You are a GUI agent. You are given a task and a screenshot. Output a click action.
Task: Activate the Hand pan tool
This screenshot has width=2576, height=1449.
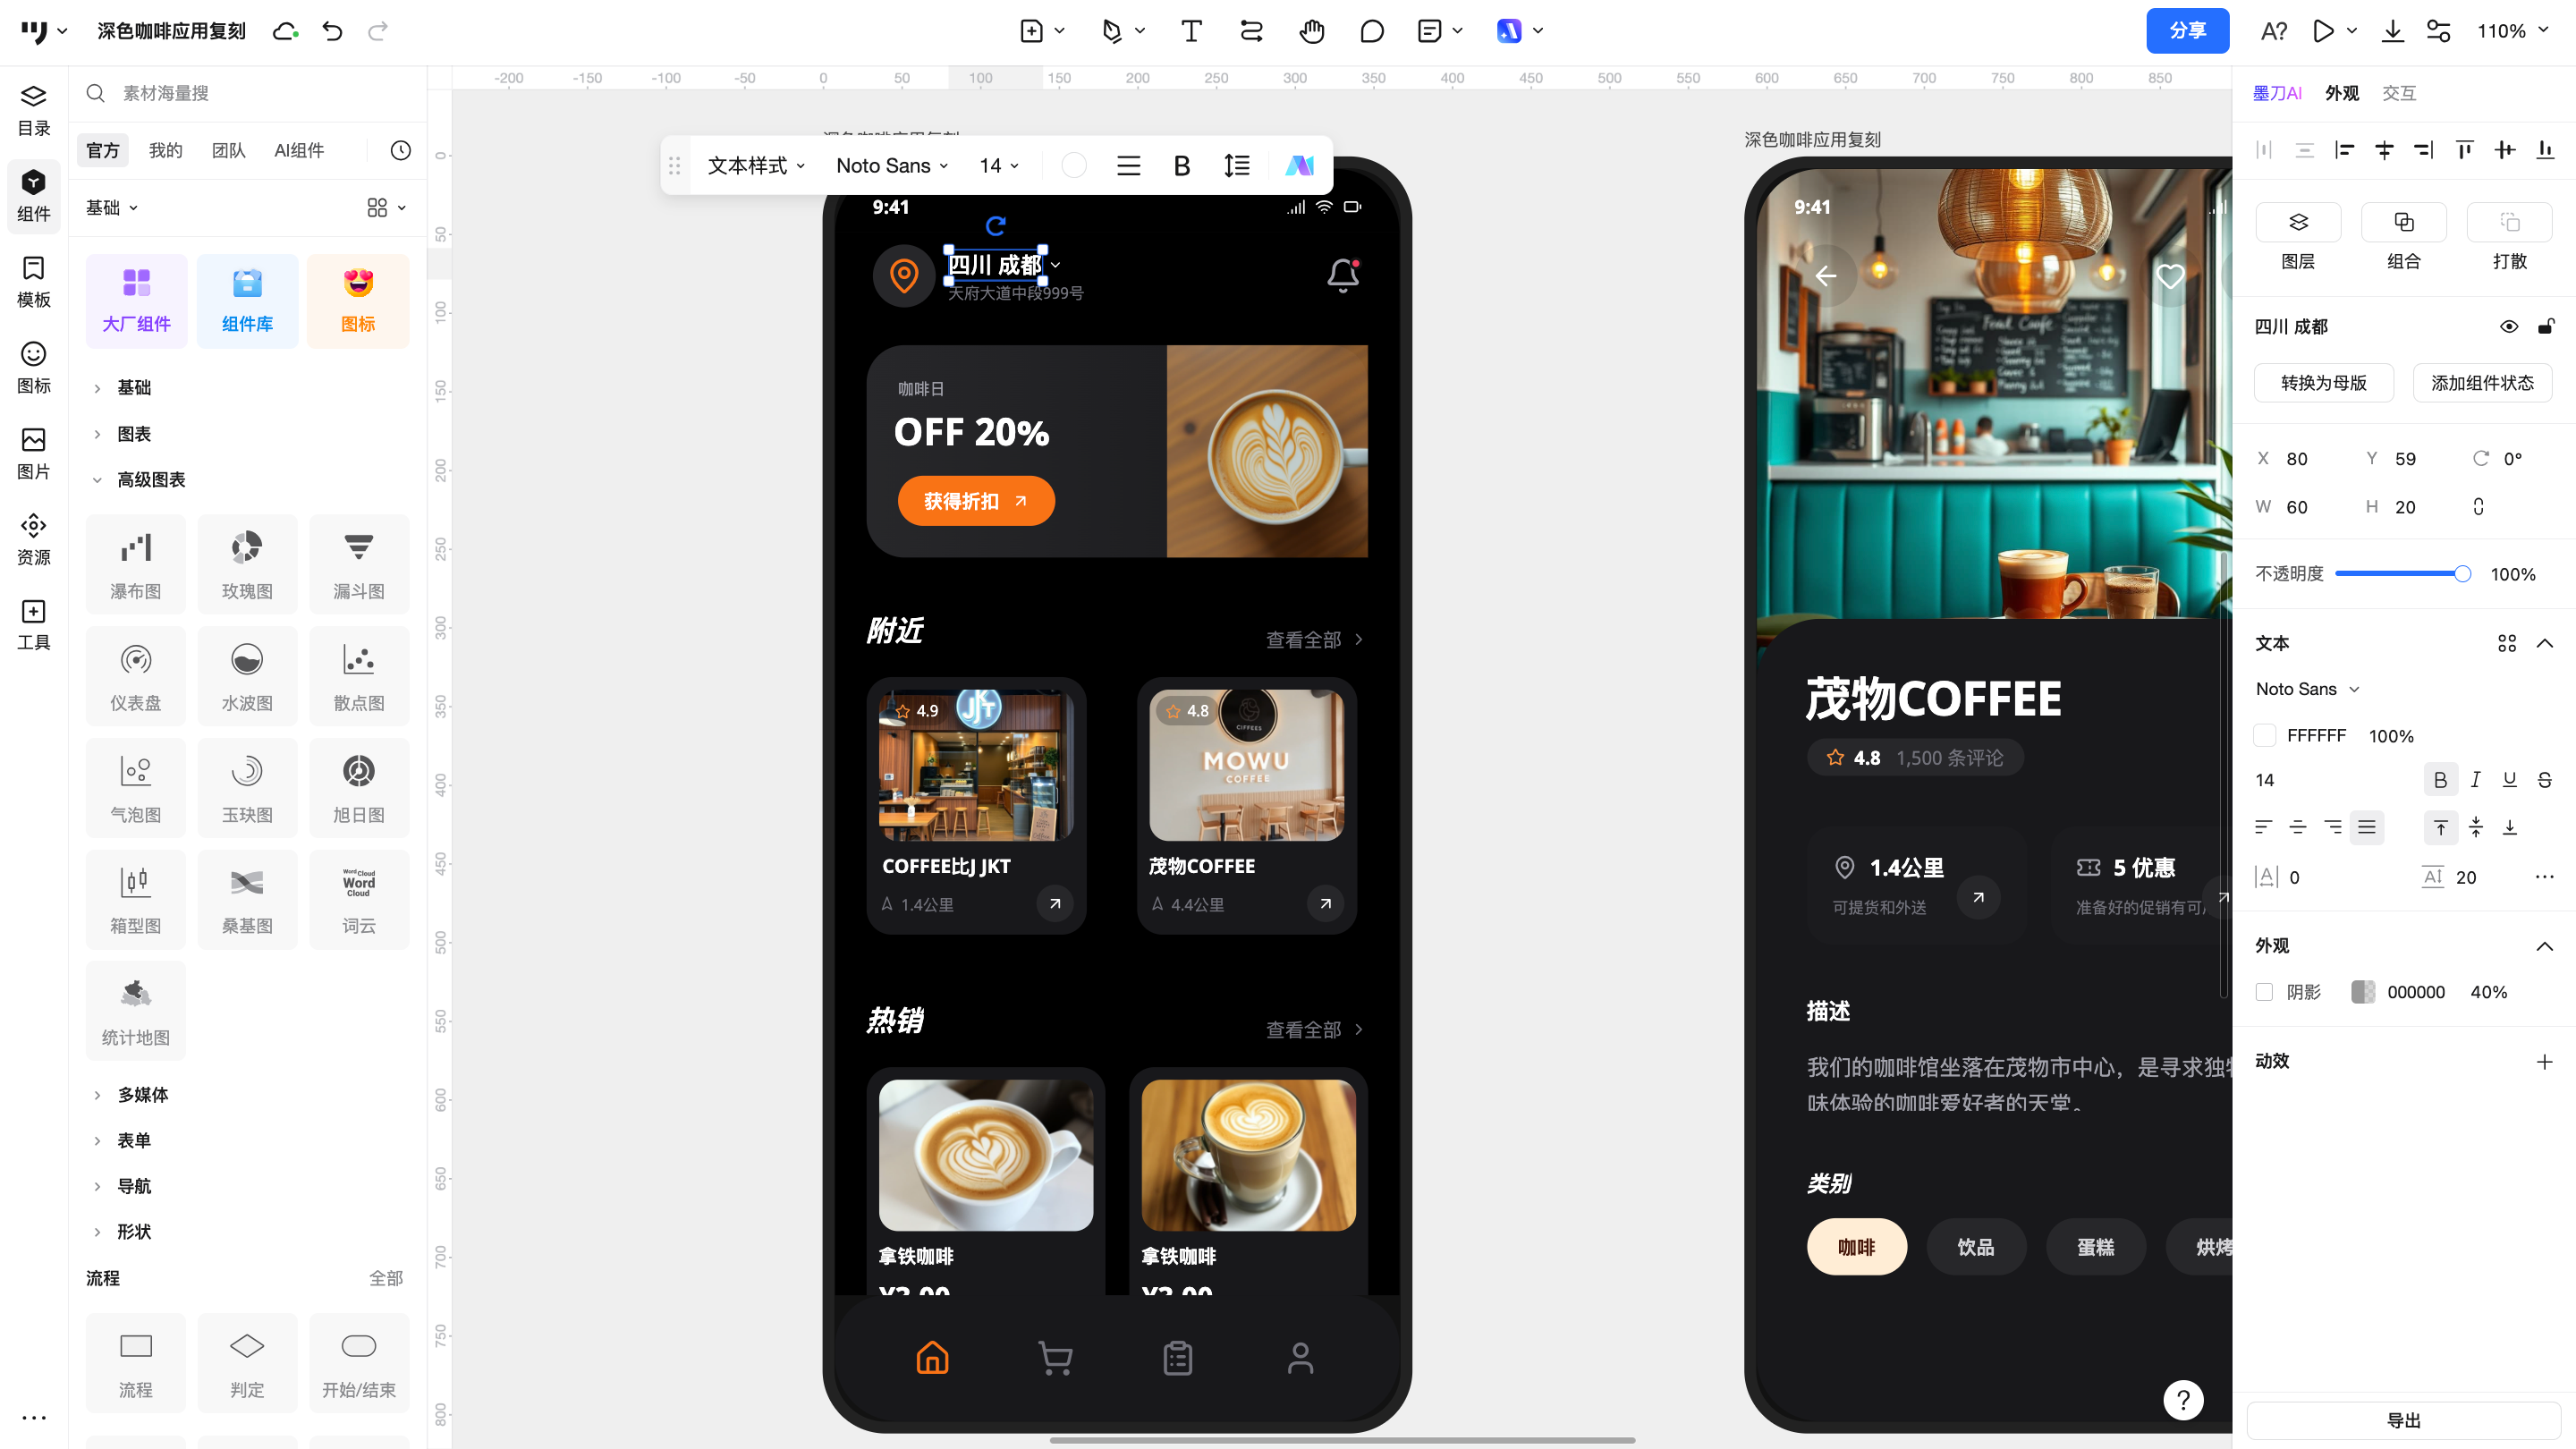pyautogui.click(x=1311, y=31)
